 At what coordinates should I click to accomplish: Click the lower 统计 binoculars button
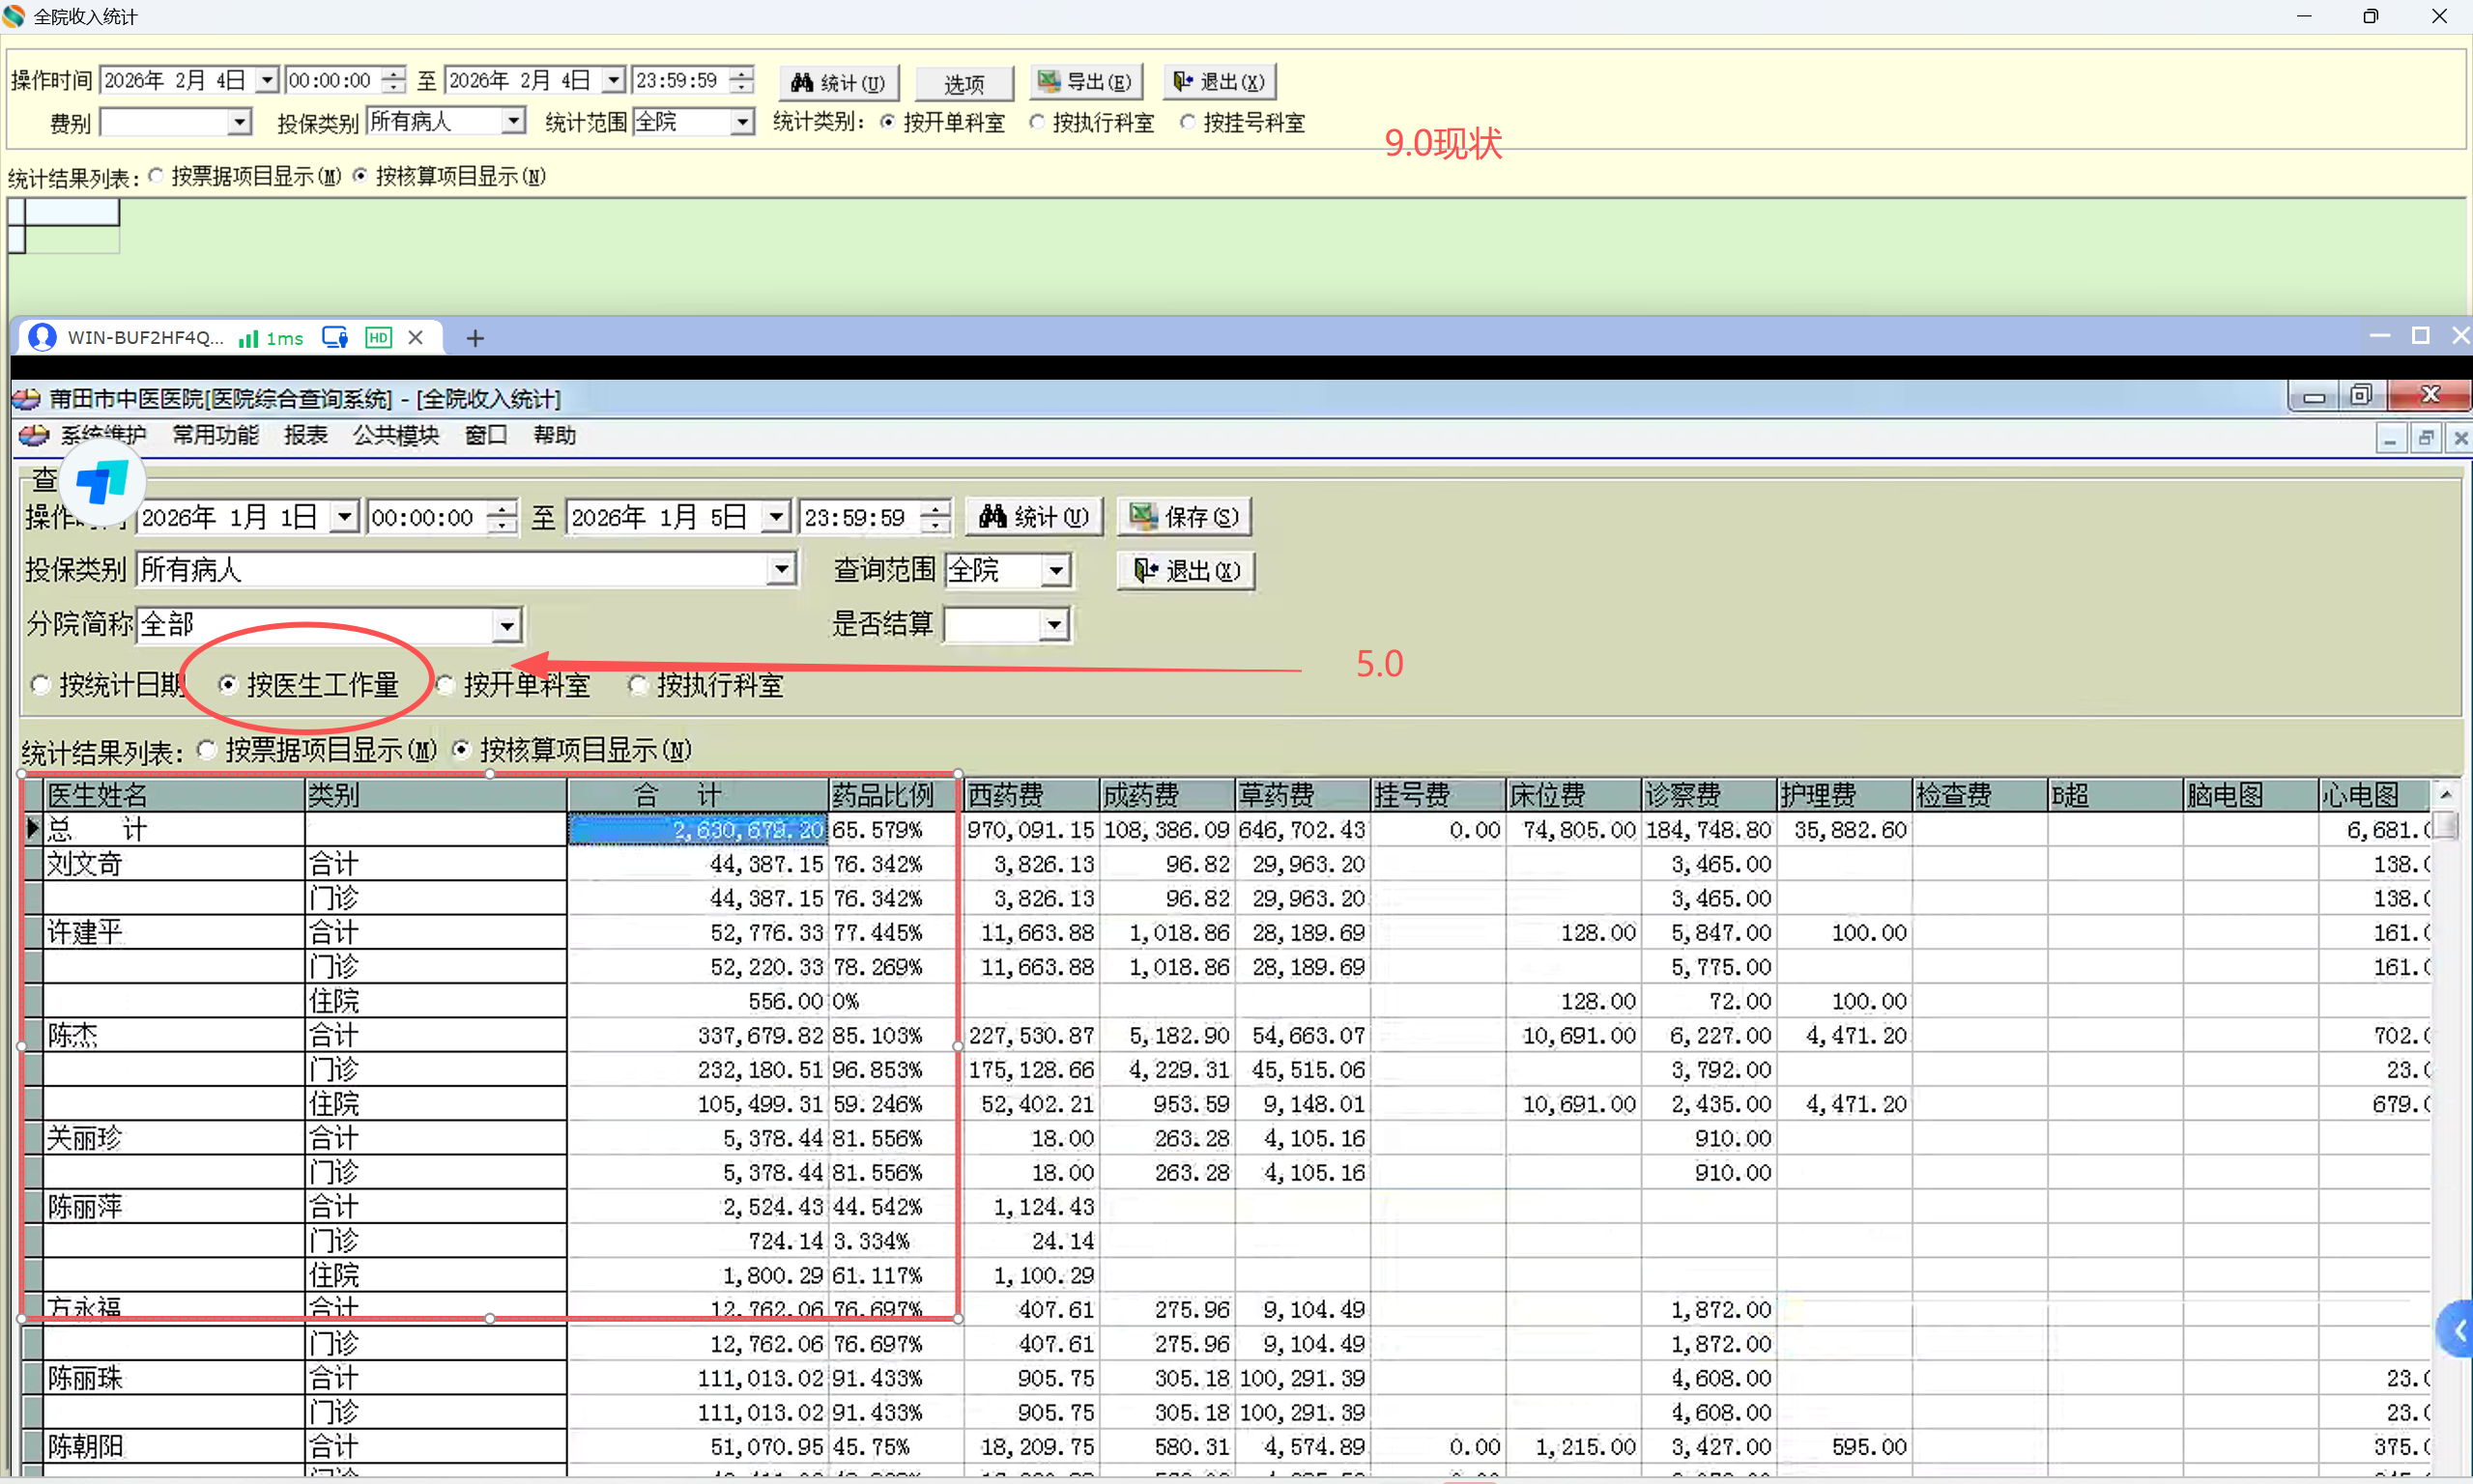[1033, 517]
